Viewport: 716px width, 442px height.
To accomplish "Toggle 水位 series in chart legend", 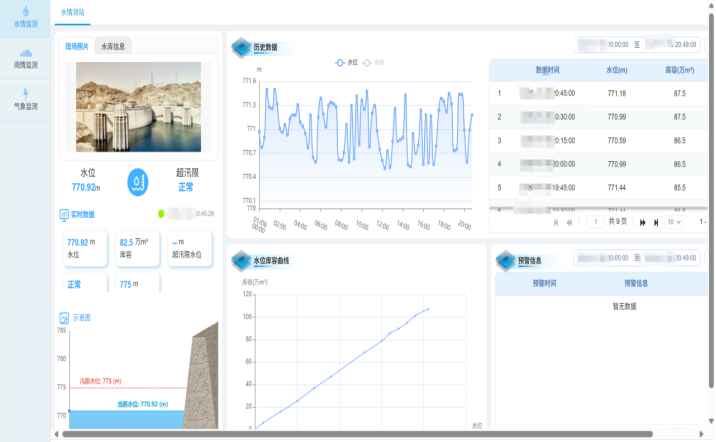I will coord(346,62).
